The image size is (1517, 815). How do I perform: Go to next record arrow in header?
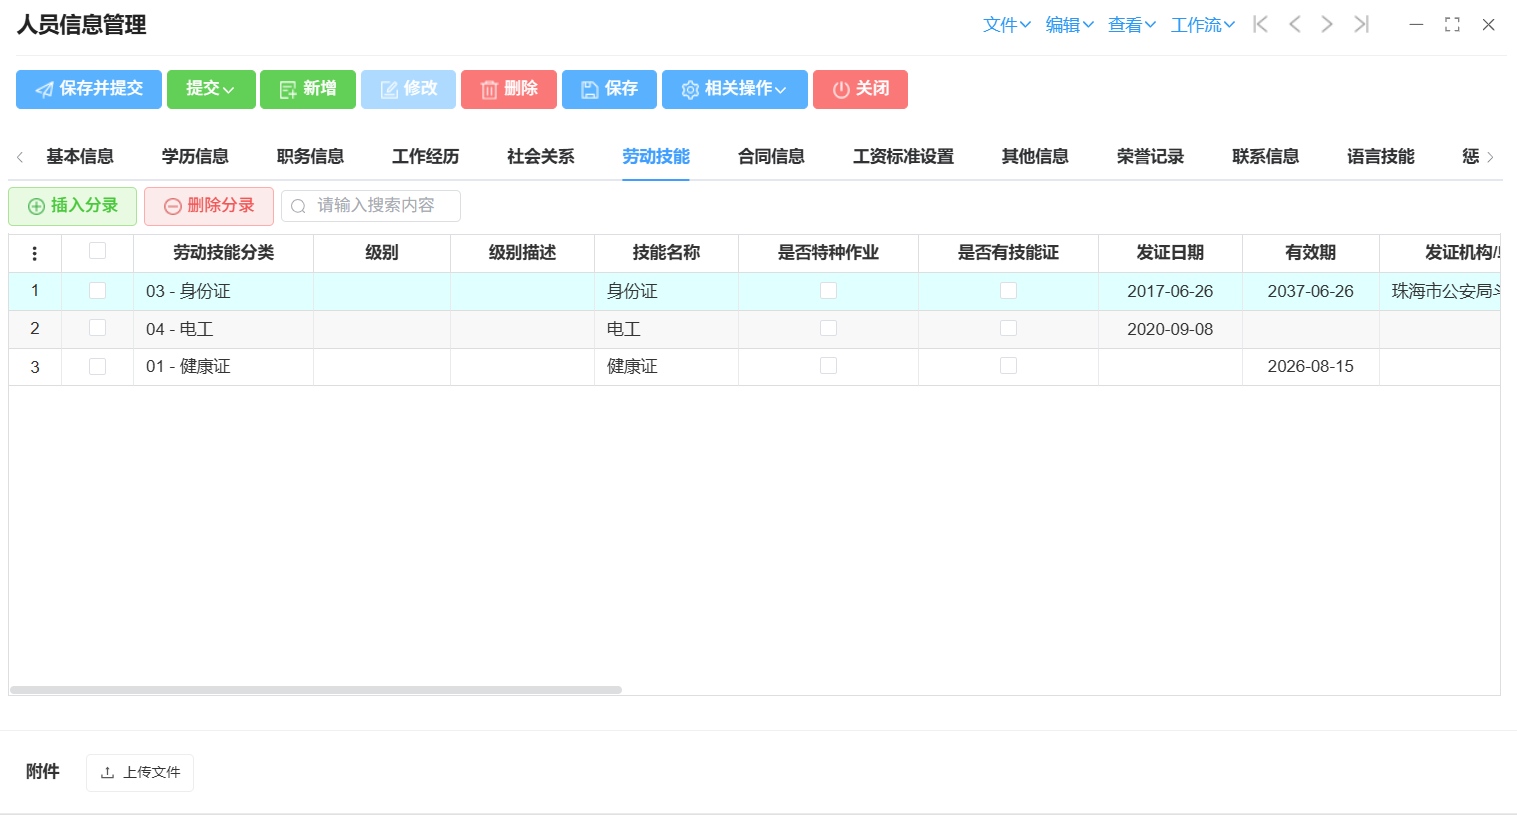(x=1327, y=24)
